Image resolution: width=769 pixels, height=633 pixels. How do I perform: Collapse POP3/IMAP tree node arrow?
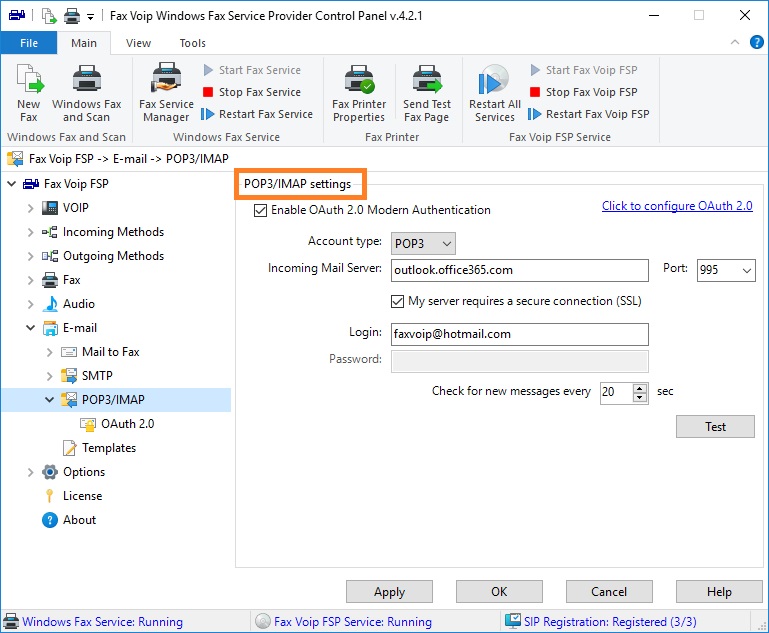(x=50, y=400)
